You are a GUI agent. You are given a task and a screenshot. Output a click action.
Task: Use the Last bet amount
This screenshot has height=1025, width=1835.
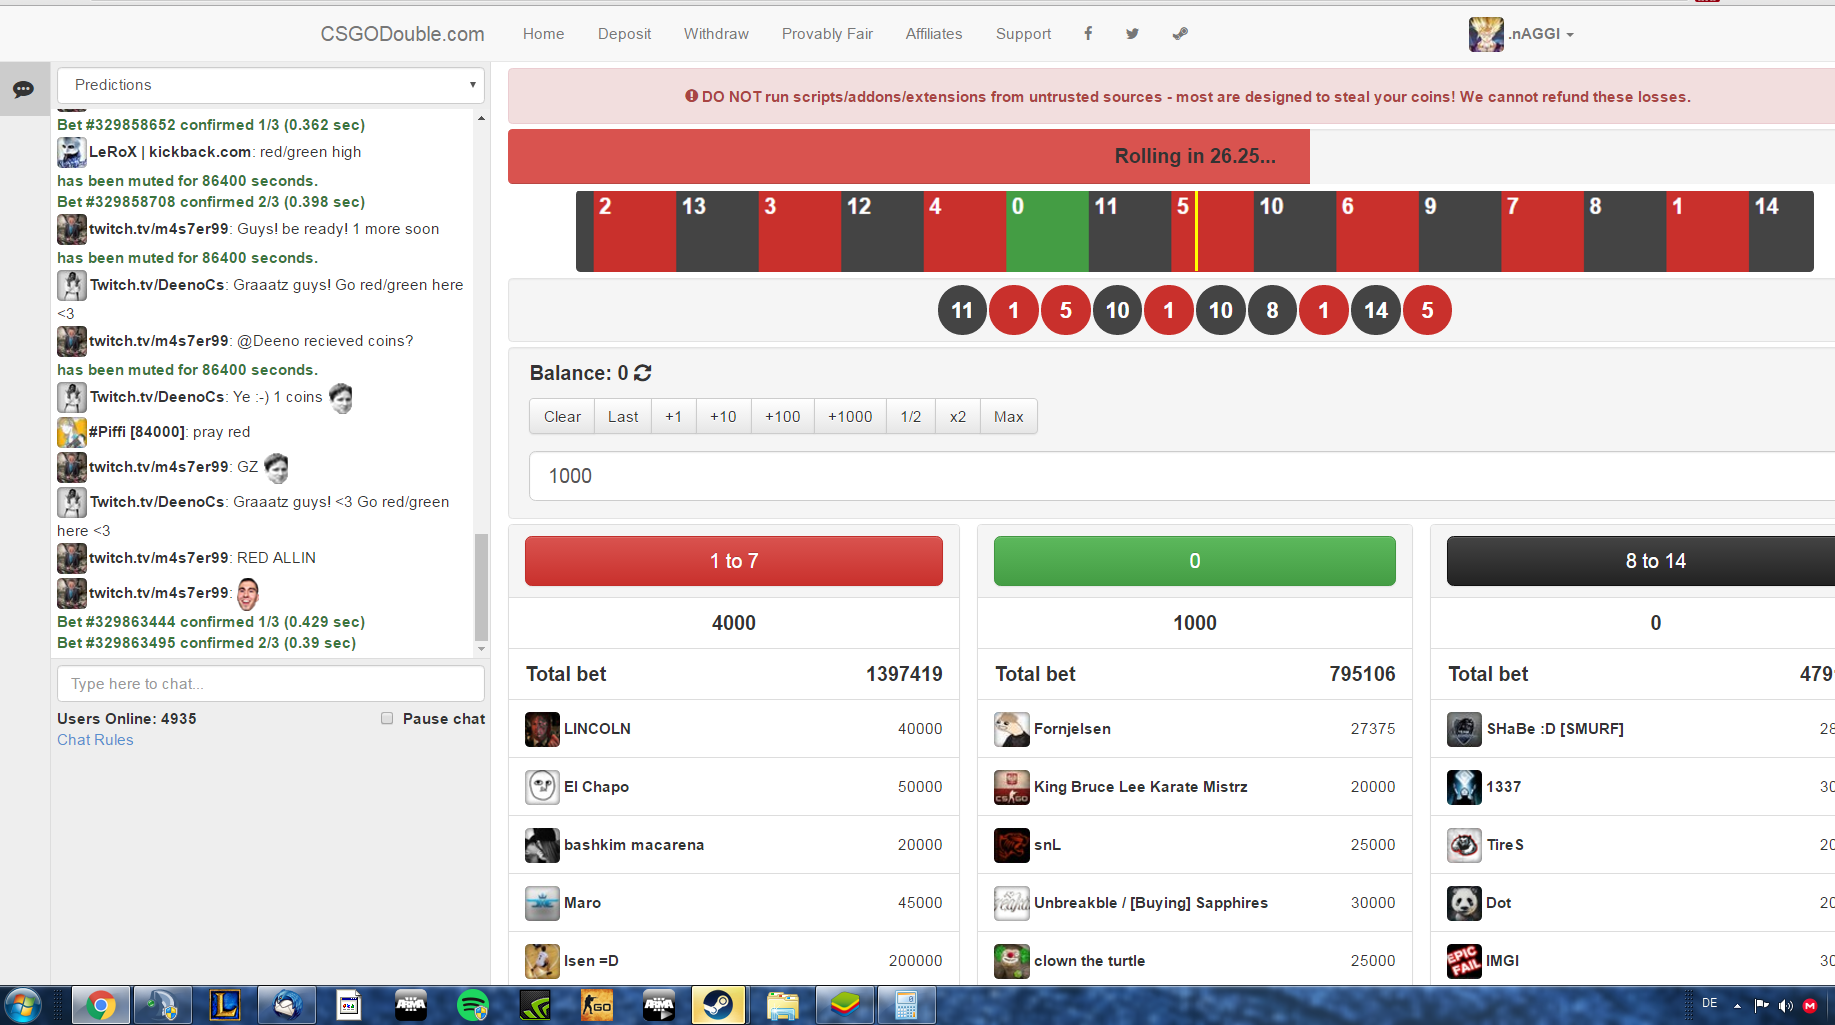point(623,417)
